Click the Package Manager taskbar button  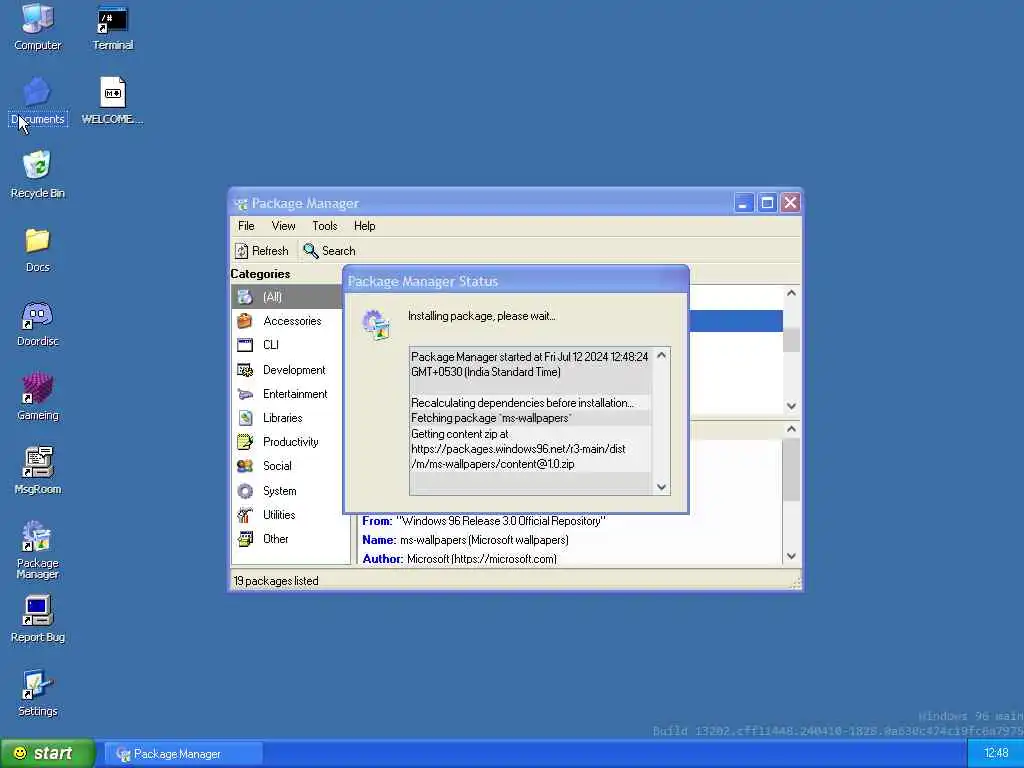click(184, 754)
